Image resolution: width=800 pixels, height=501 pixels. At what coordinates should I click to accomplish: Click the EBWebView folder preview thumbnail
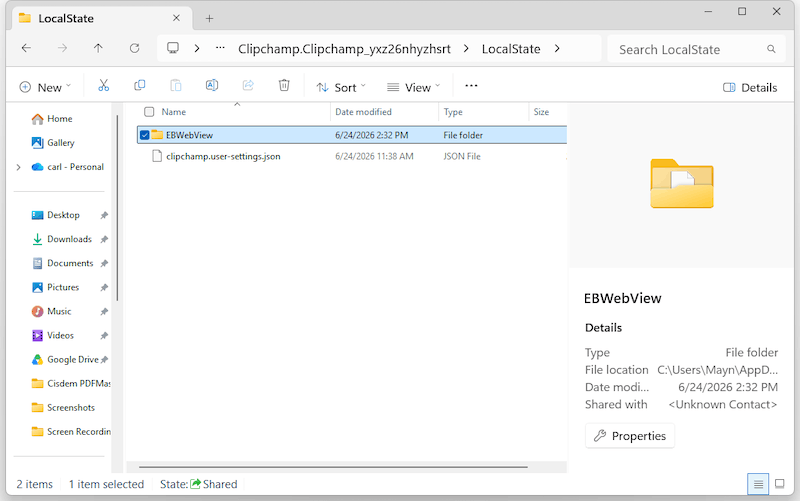pyautogui.click(x=682, y=184)
